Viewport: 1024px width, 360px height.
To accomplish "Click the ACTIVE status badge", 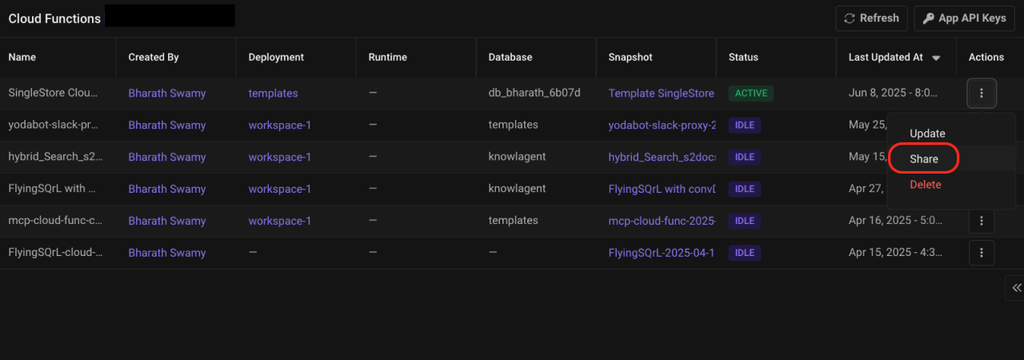I will pyautogui.click(x=751, y=93).
